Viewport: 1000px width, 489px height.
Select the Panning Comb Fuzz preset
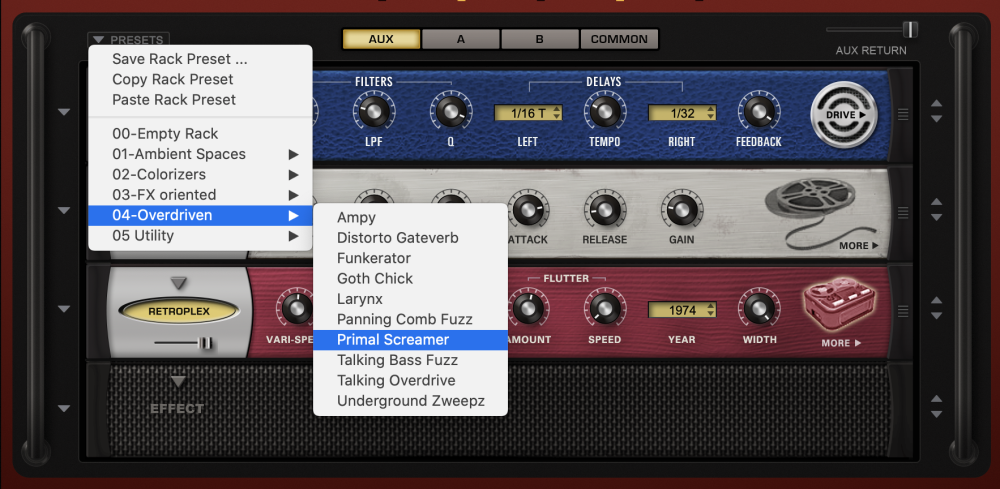coord(410,319)
